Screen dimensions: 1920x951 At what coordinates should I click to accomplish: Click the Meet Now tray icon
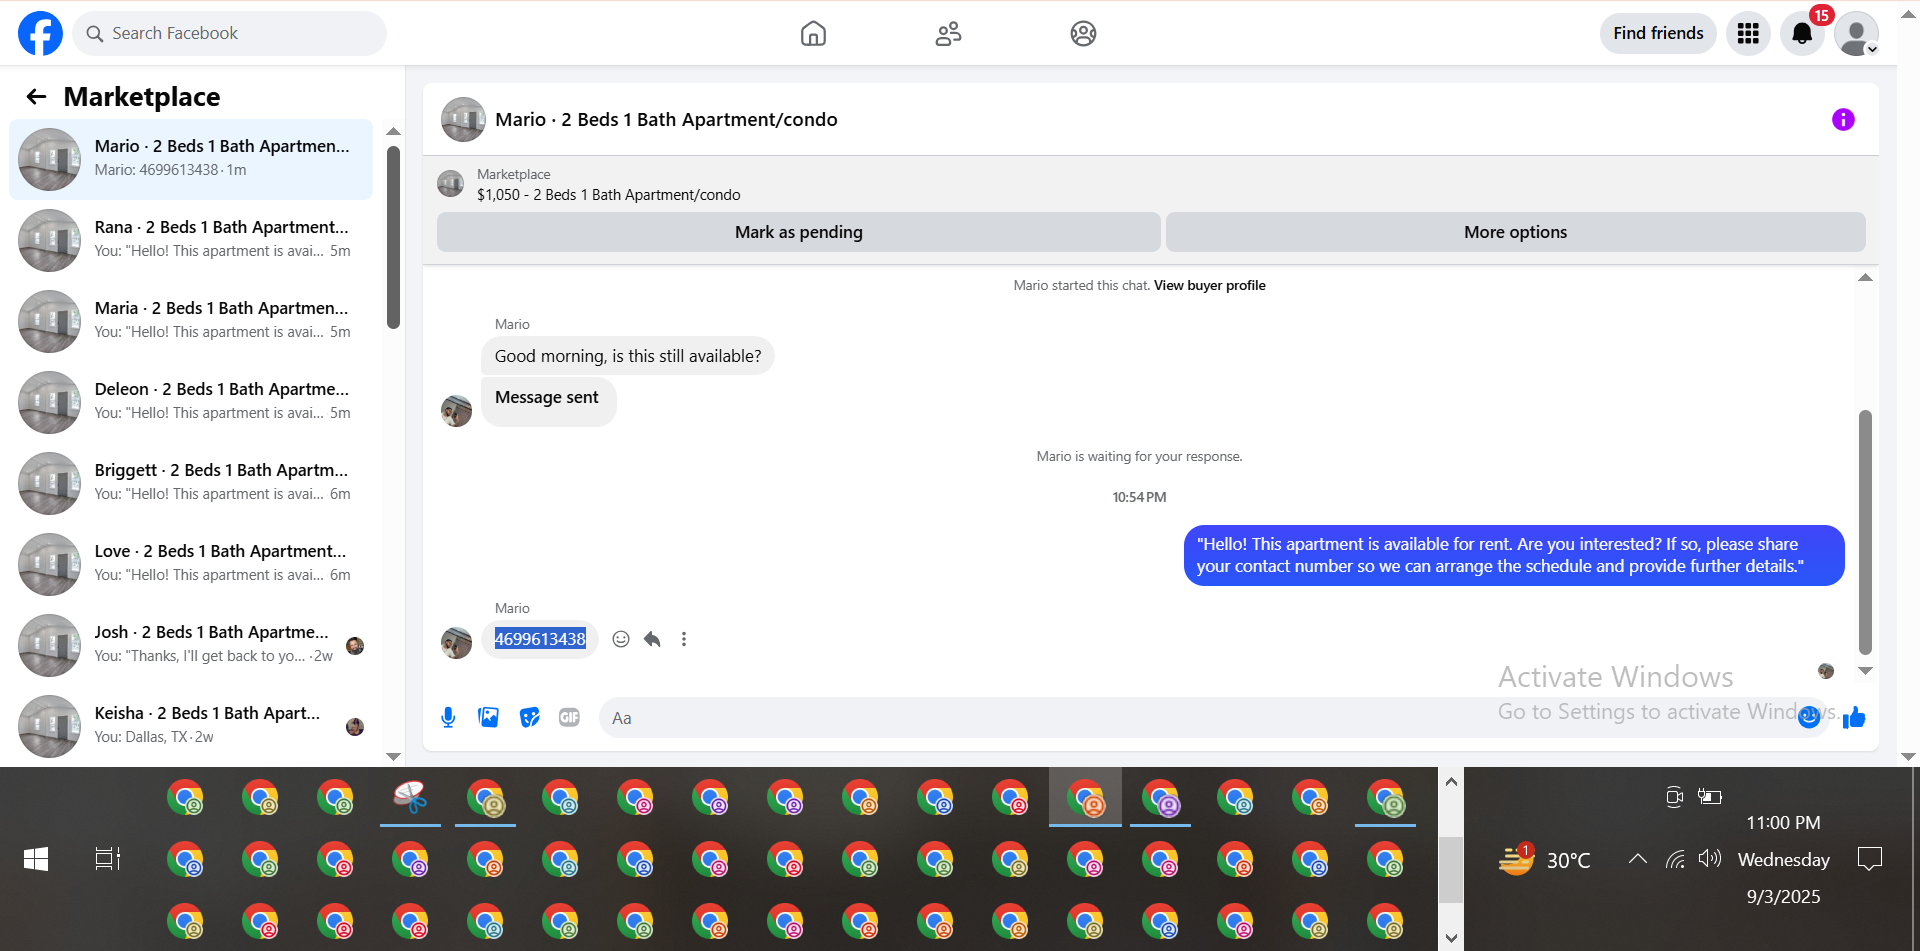(1675, 796)
